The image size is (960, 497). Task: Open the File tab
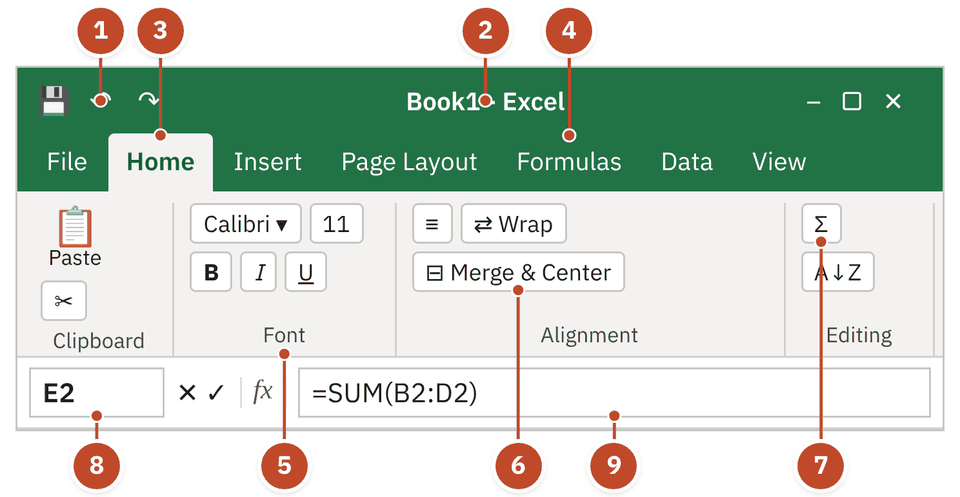pyautogui.click(x=67, y=162)
